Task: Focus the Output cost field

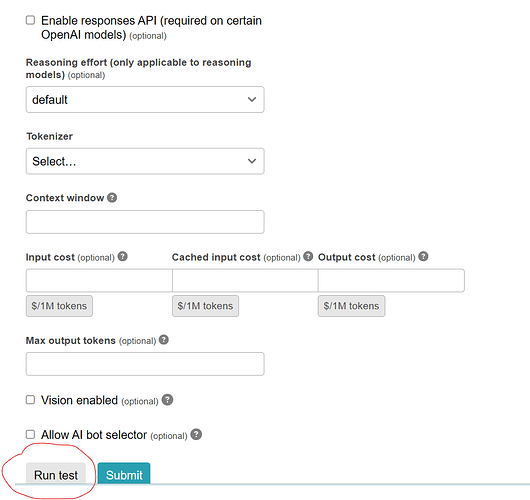Action: point(391,281)
